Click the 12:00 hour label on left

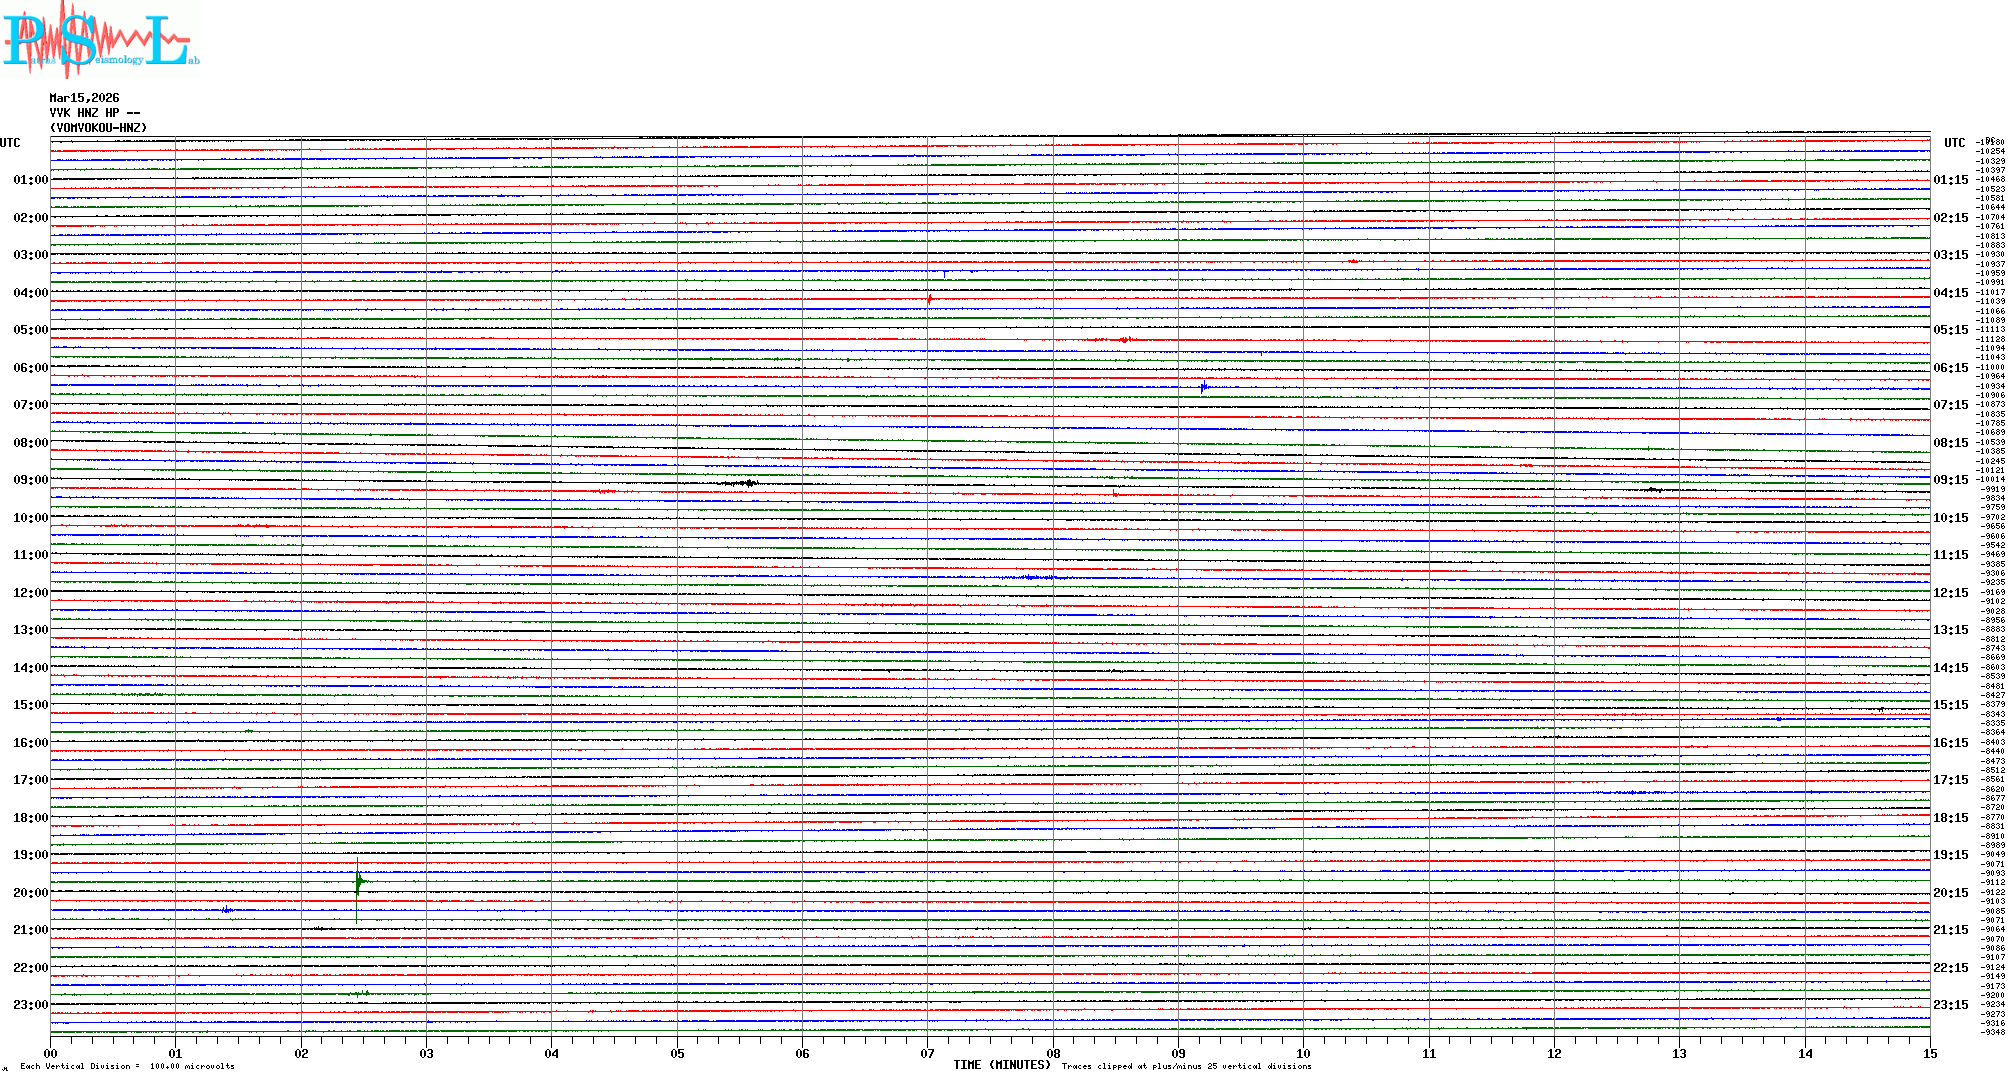30,593
